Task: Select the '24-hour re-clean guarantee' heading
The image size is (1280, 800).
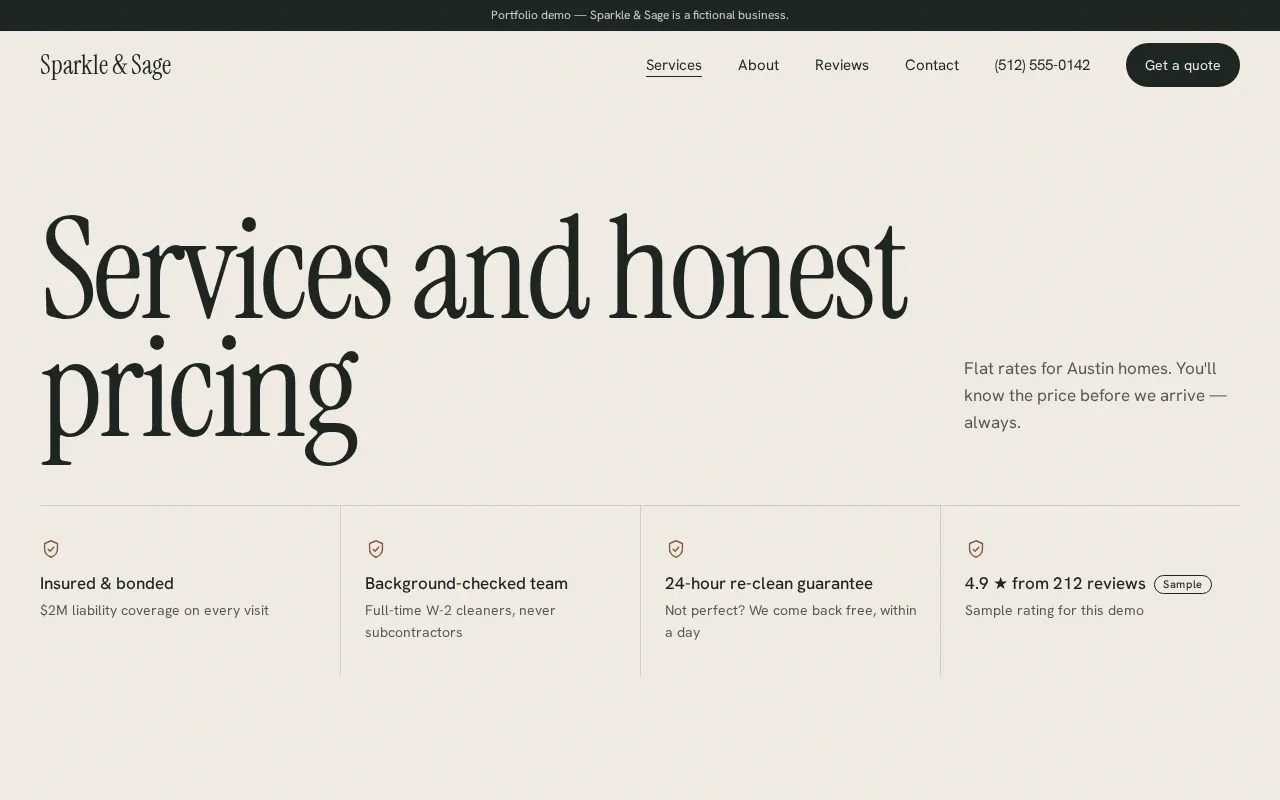Action: pyautogui.click(x=769, y=583)
